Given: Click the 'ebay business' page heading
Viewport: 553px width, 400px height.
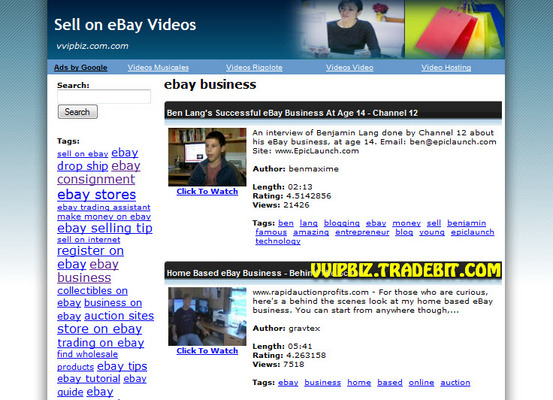Looking at the screenshot, I should pos(210,84).
